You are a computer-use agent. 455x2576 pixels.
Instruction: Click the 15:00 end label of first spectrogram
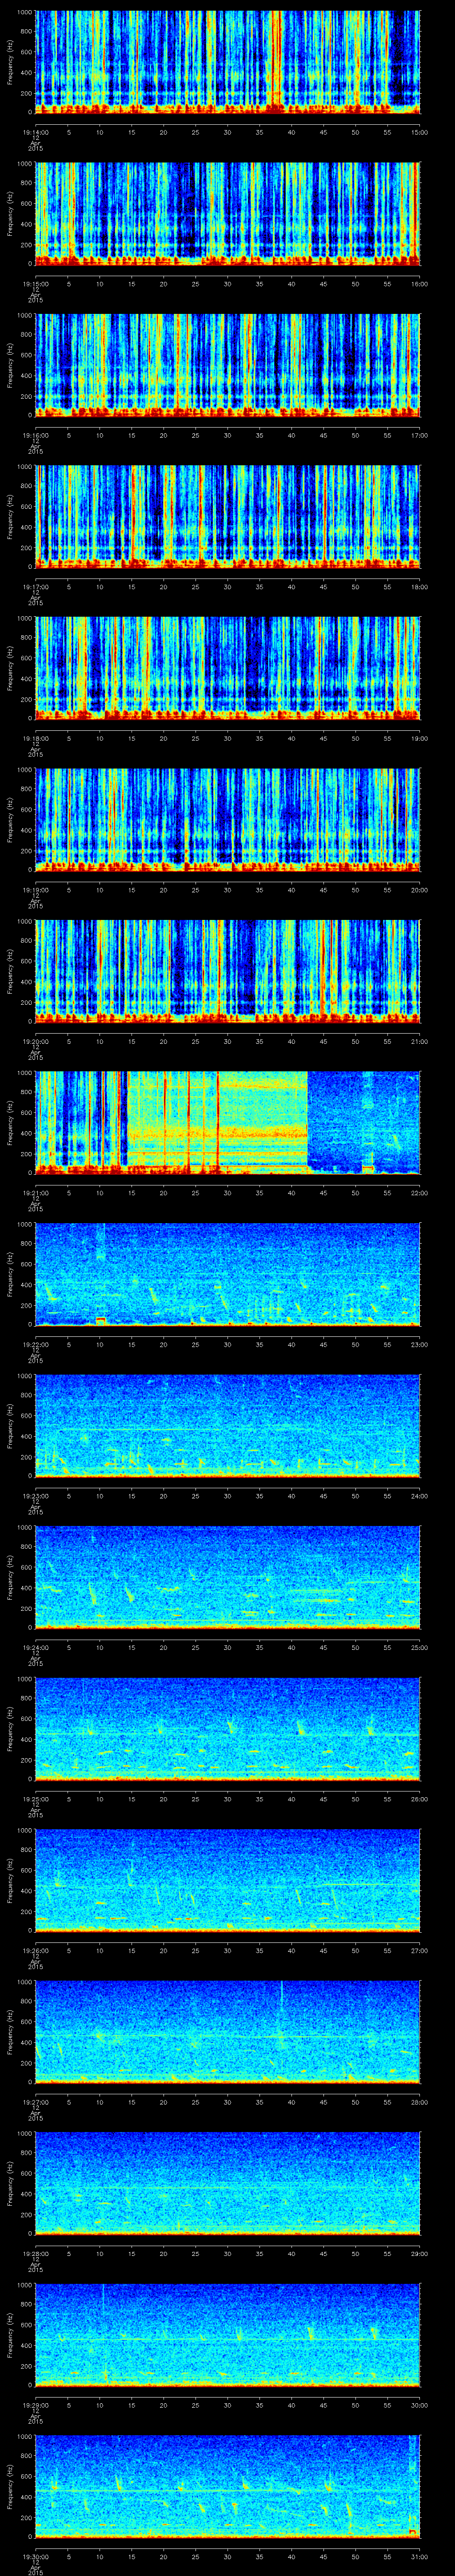point(419,131)
